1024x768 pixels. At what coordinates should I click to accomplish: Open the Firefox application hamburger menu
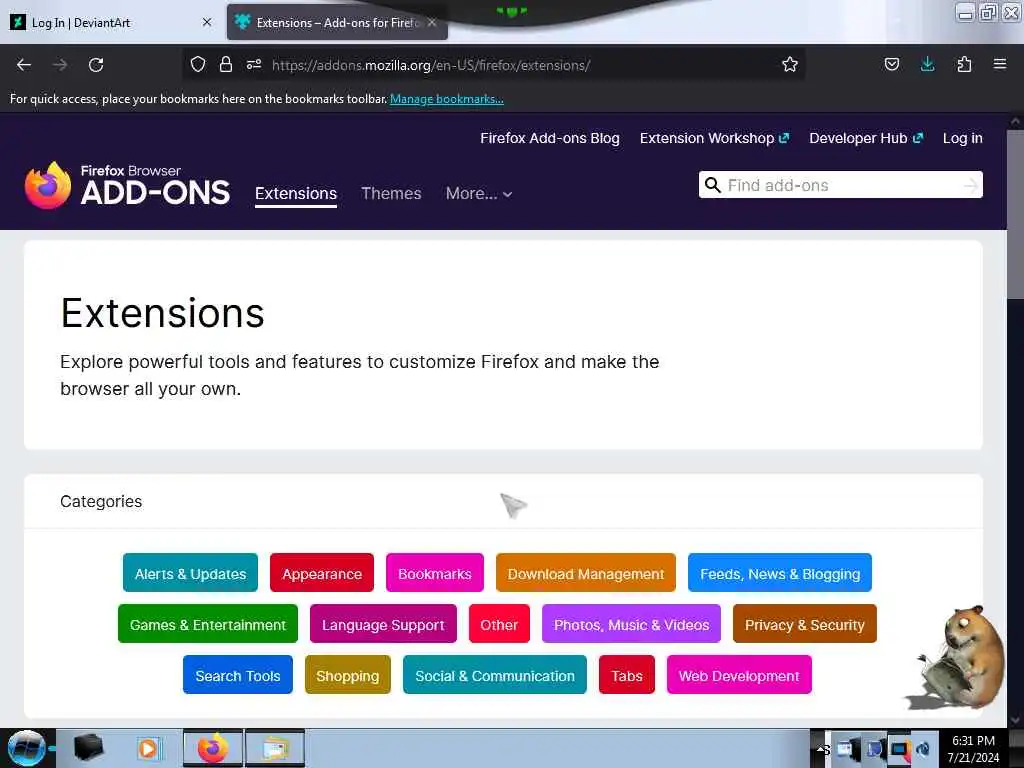1000,64
